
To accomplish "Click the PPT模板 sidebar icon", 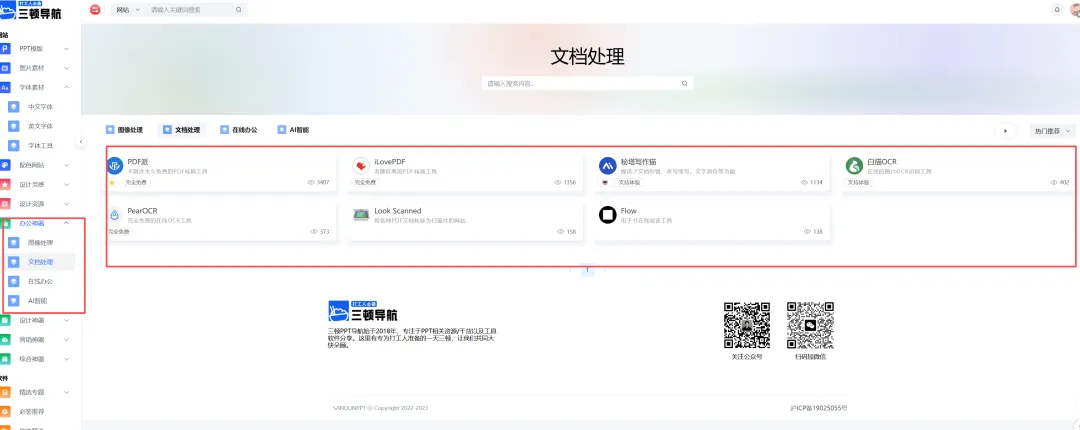I will click(5, 49).
